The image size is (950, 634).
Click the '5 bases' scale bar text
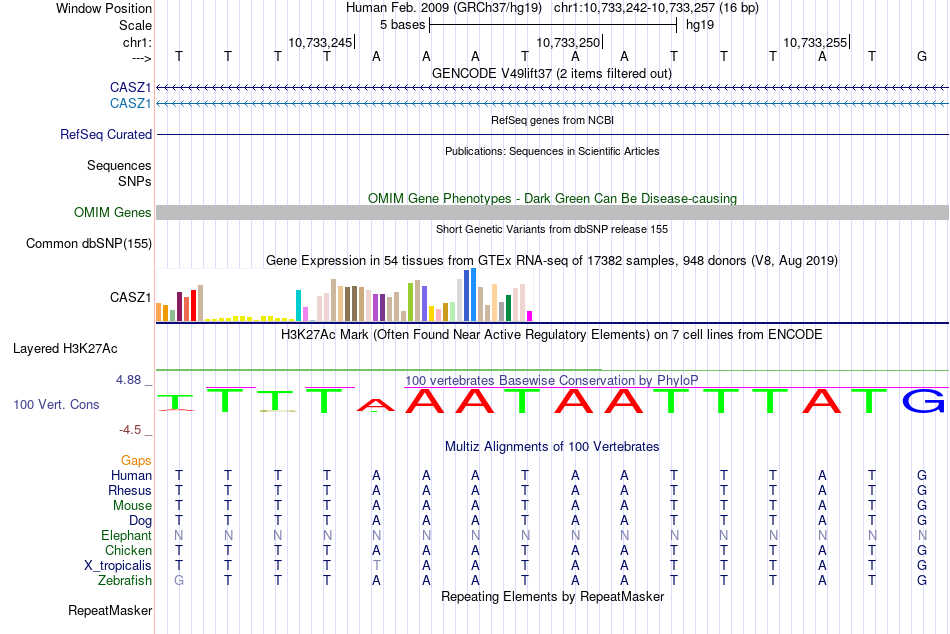pos(403,25)
